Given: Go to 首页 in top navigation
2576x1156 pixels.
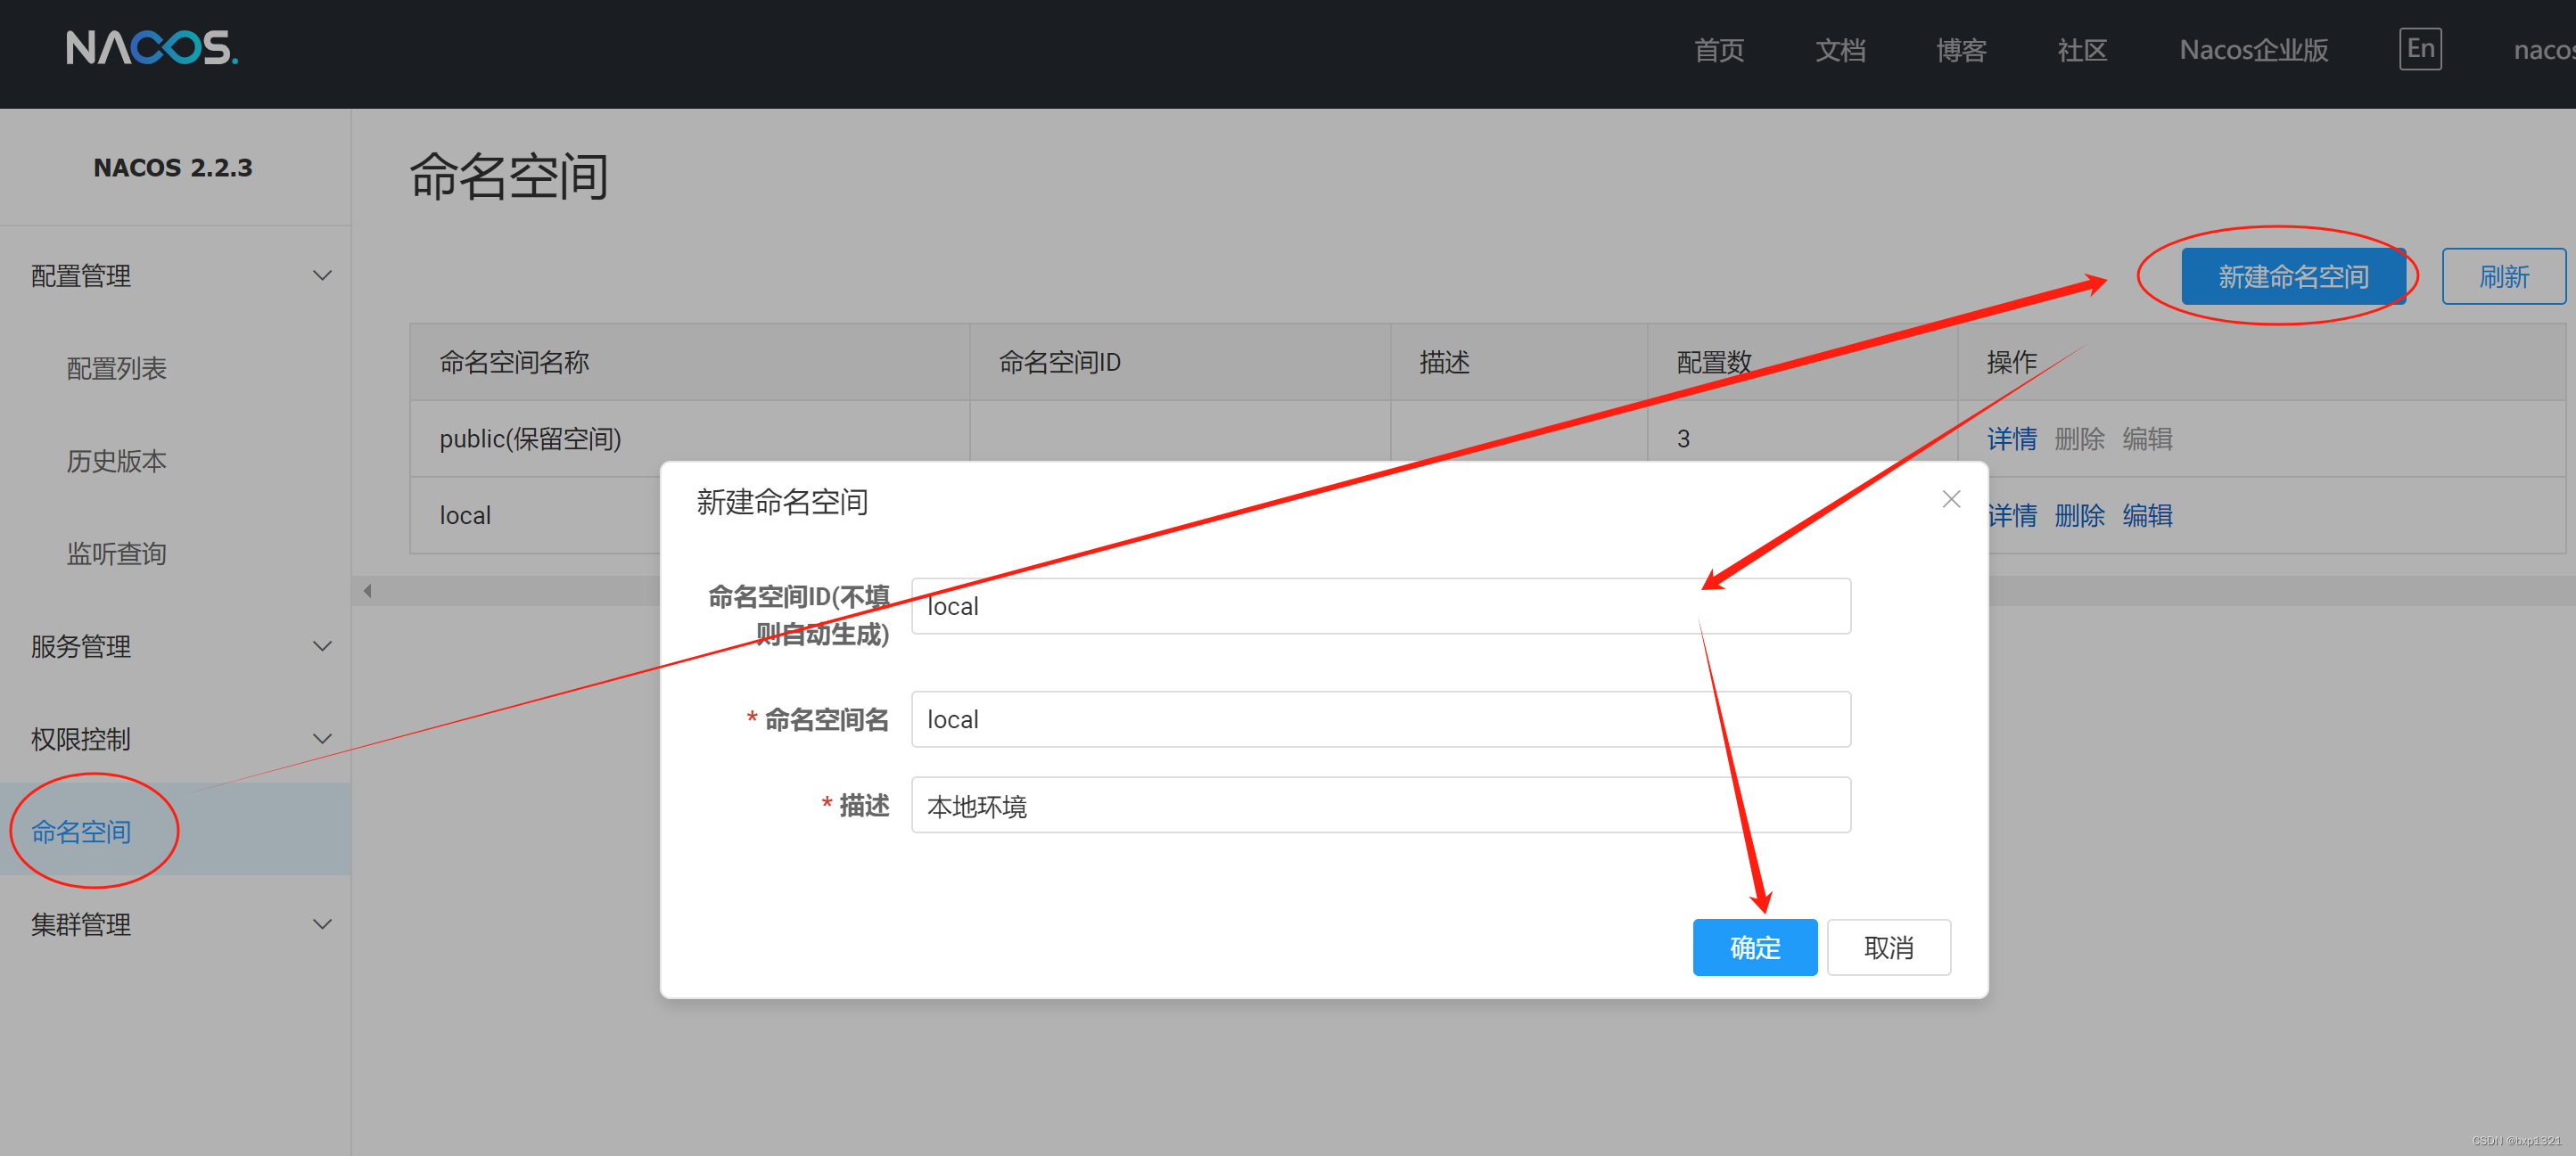Looking at the screenshot, I should click(1719, 49).
